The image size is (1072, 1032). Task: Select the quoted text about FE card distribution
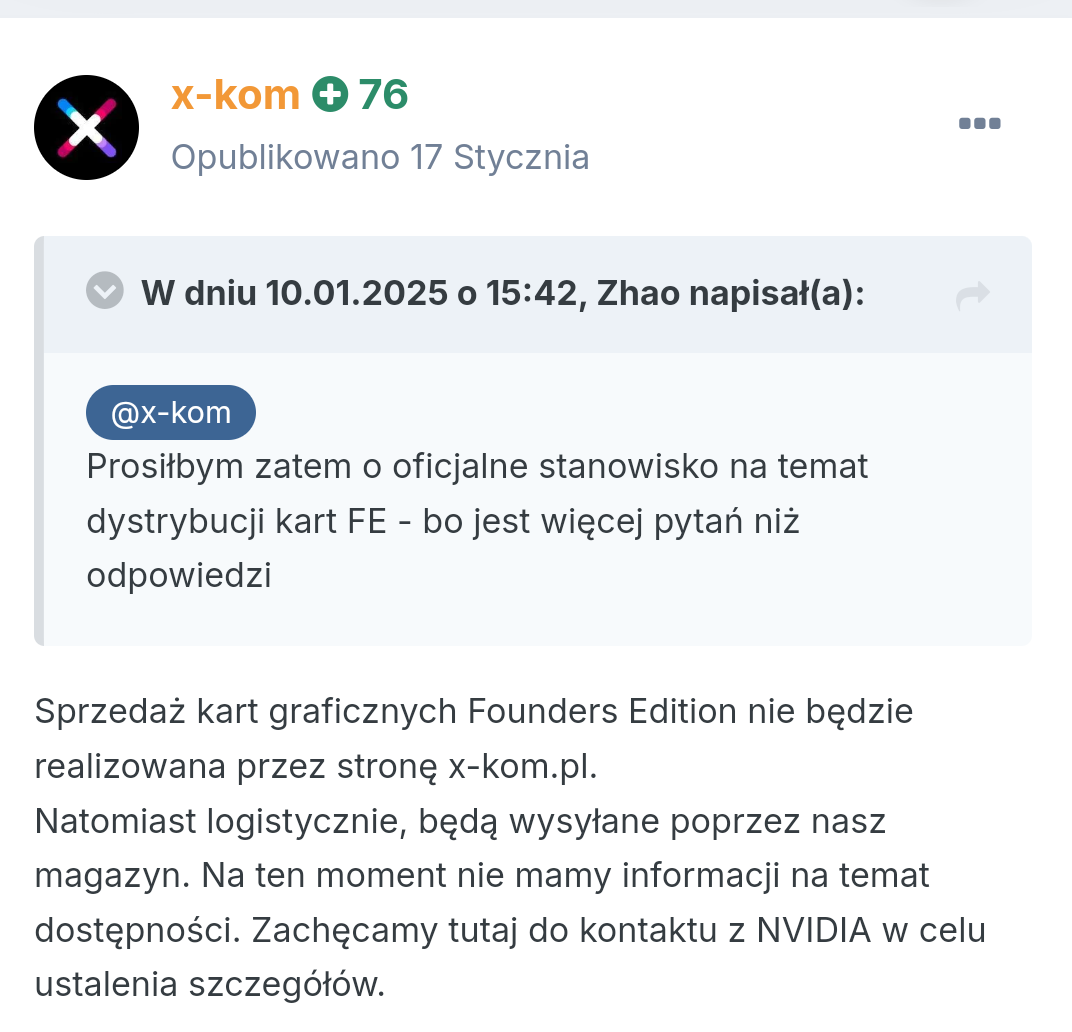click(x=478, y=520)
